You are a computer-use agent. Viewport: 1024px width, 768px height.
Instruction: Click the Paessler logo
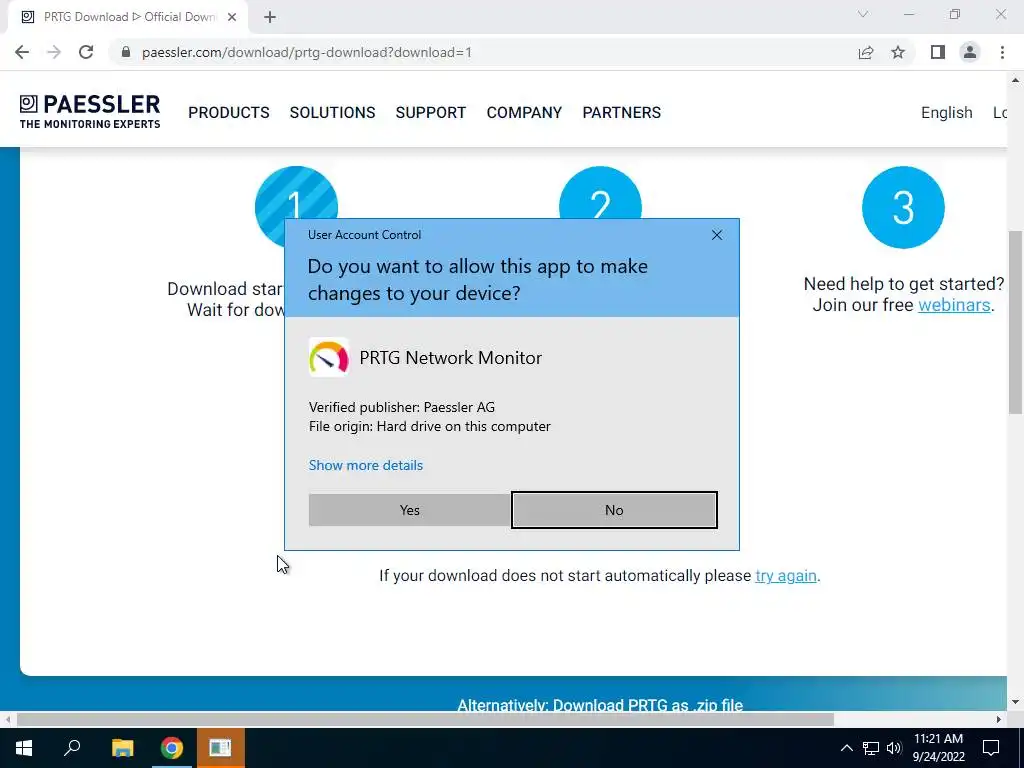(x=89, y=112)
